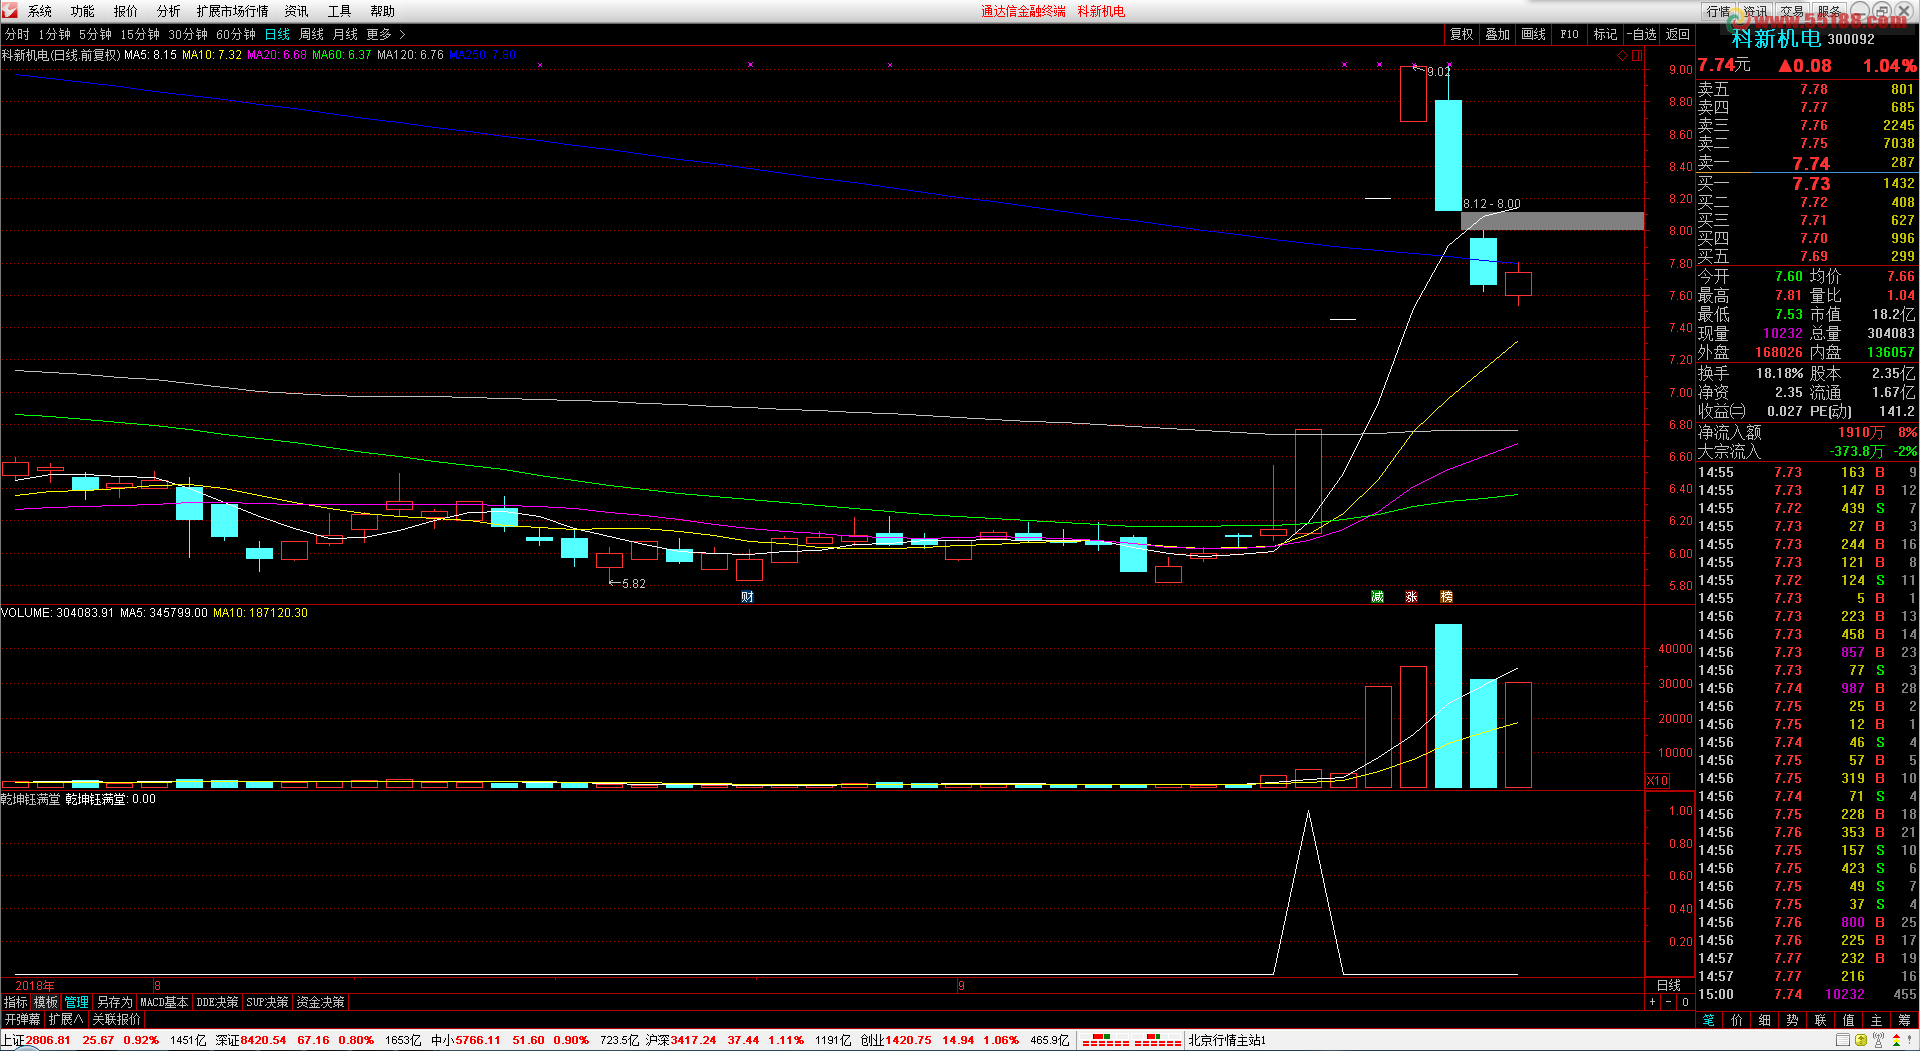The height and width of the screenshot is (1051, 1920).
Task: Toggle 开弹幕 bullet comments
Action: coord(23,1020)
